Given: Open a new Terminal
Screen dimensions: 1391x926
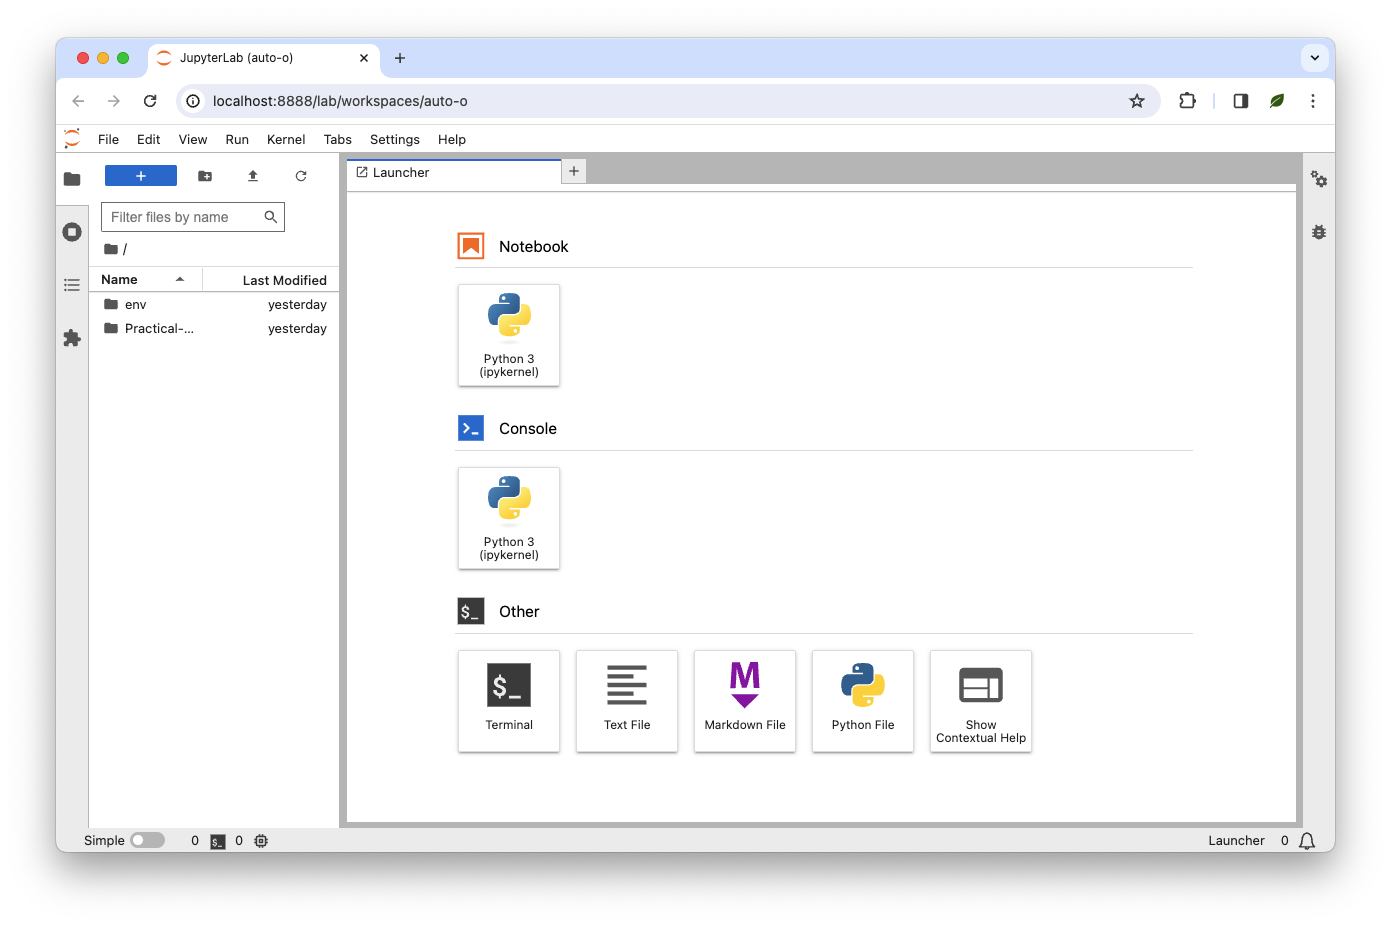Looking at the screenshot, I should pos(509,701).
